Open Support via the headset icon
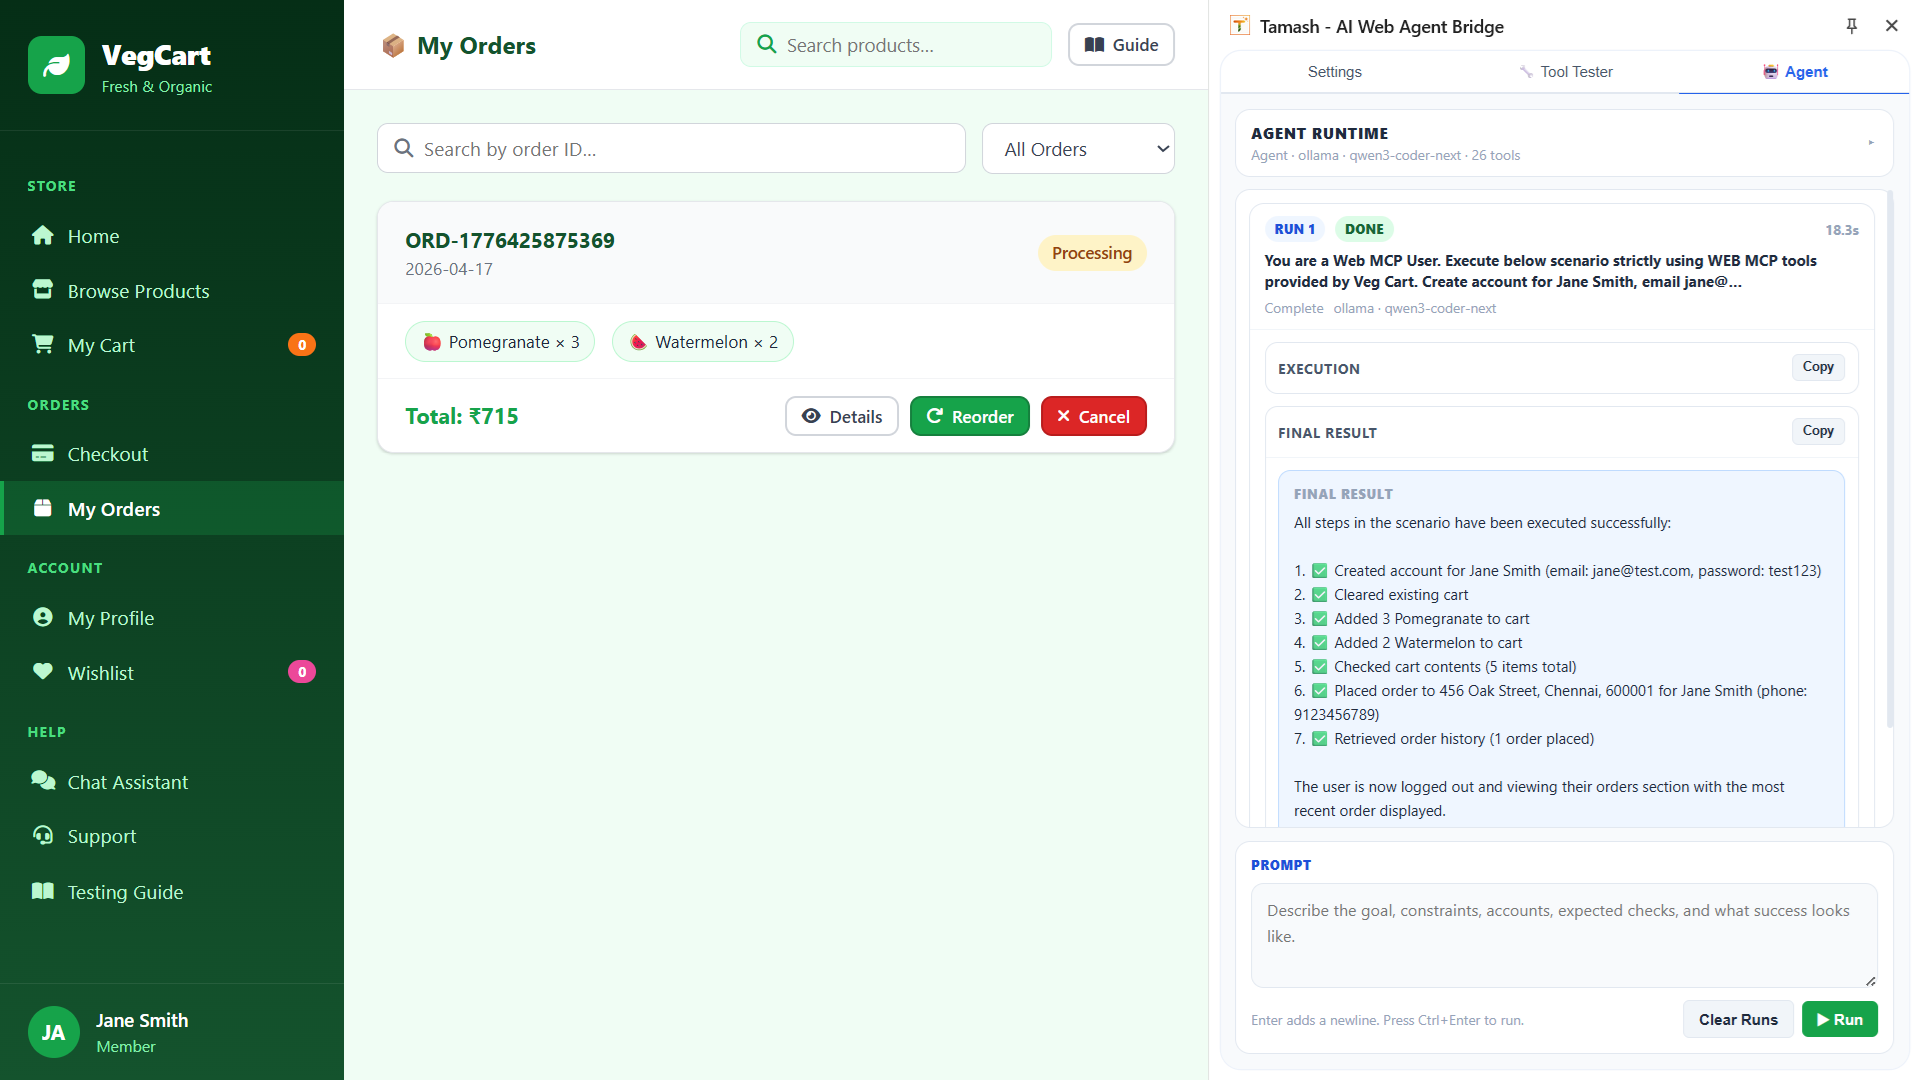 coord(44,836)
